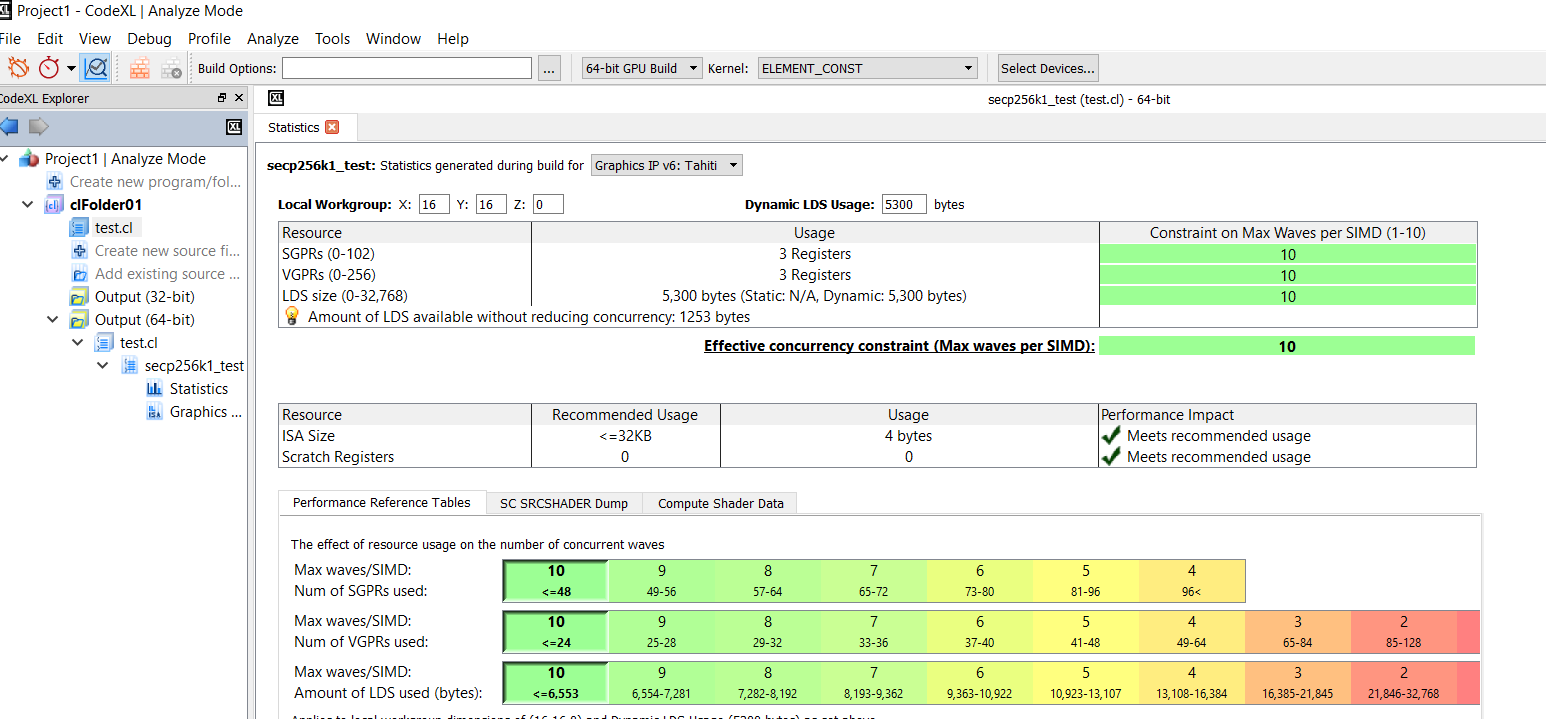
Task: Switch to the Compute Shader Data tab
Action: (721, 504)
